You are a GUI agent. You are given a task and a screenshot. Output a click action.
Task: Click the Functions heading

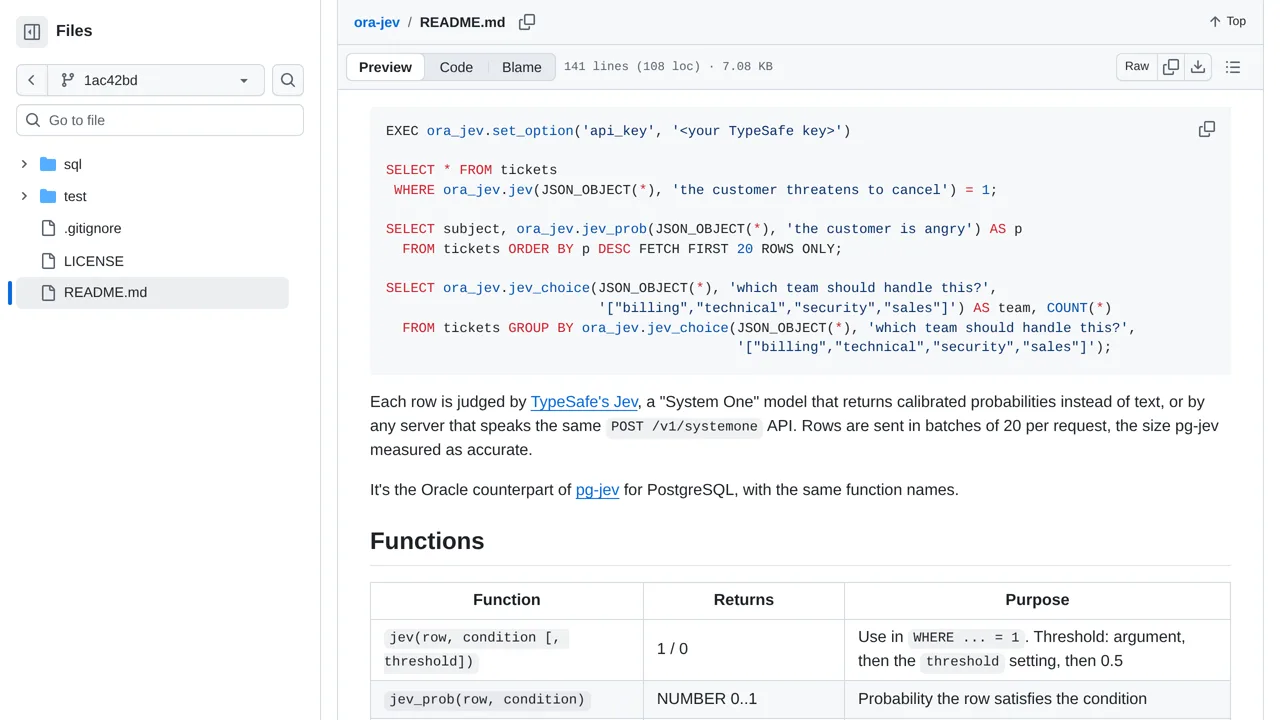pyautogui.click(x=427, y=541)
